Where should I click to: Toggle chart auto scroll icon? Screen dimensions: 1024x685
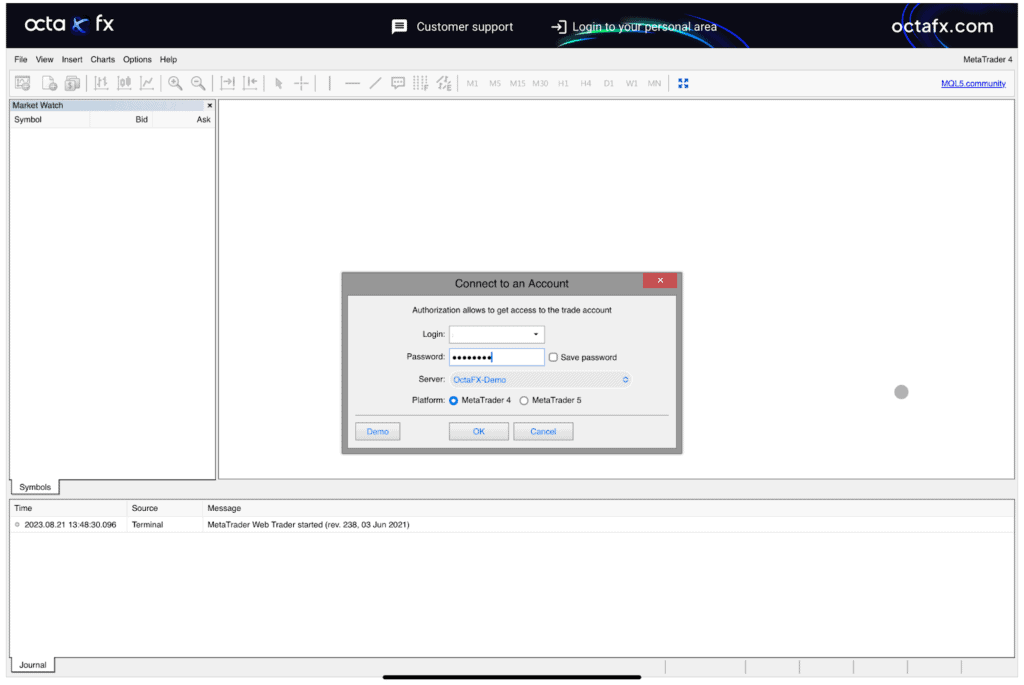click(227, 83)
